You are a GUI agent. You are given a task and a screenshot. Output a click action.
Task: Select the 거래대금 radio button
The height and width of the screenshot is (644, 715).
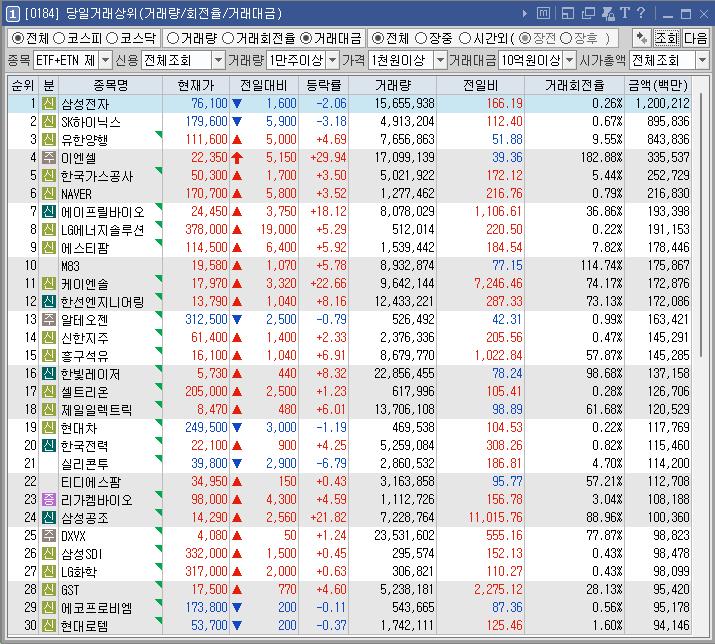point(306,38)
